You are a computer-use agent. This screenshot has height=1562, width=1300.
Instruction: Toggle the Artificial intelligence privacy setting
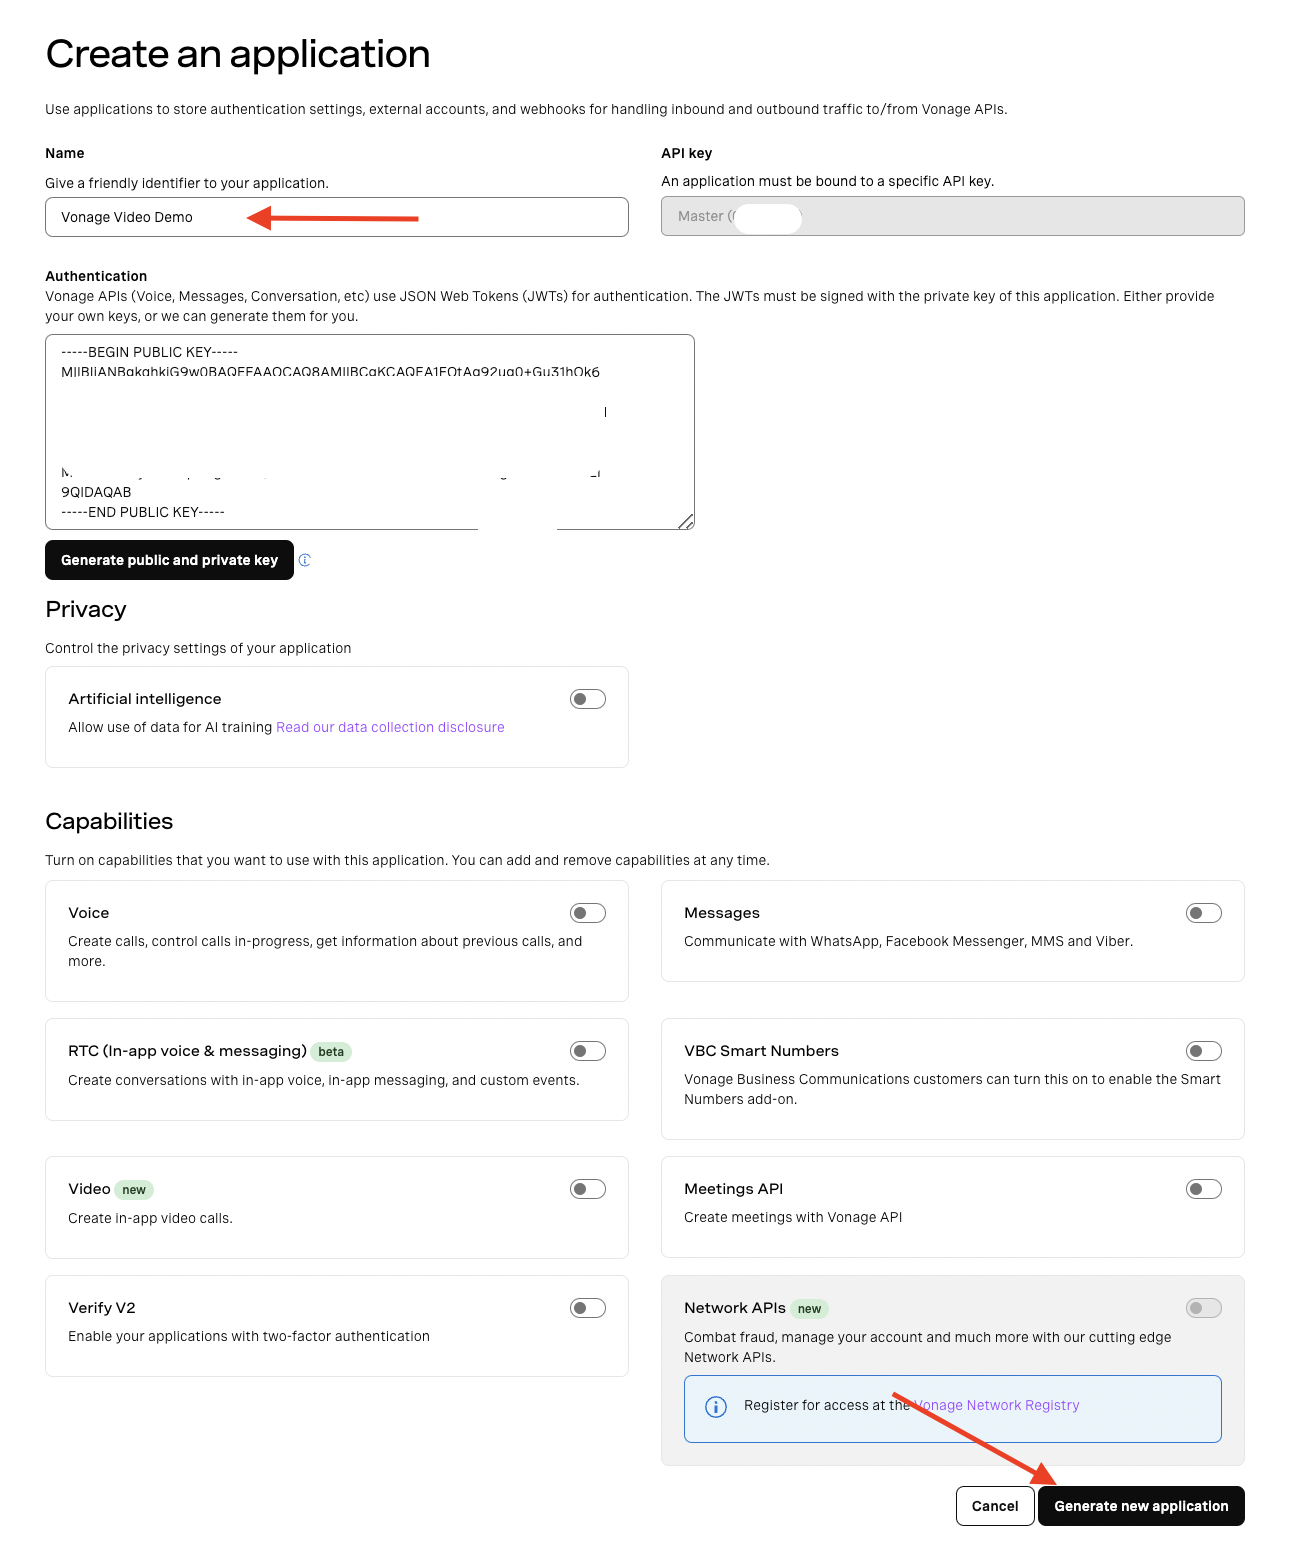pos(587,698)
